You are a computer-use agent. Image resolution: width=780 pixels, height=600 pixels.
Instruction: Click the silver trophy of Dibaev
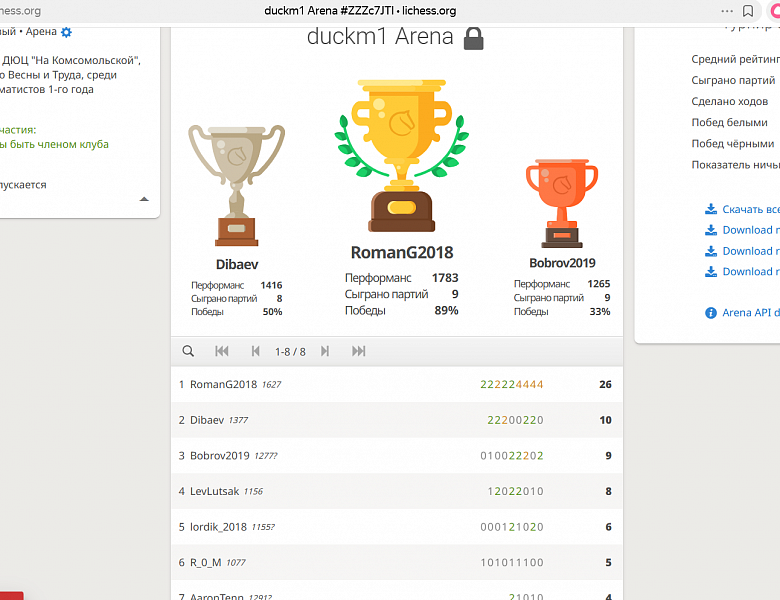(236, 186)
